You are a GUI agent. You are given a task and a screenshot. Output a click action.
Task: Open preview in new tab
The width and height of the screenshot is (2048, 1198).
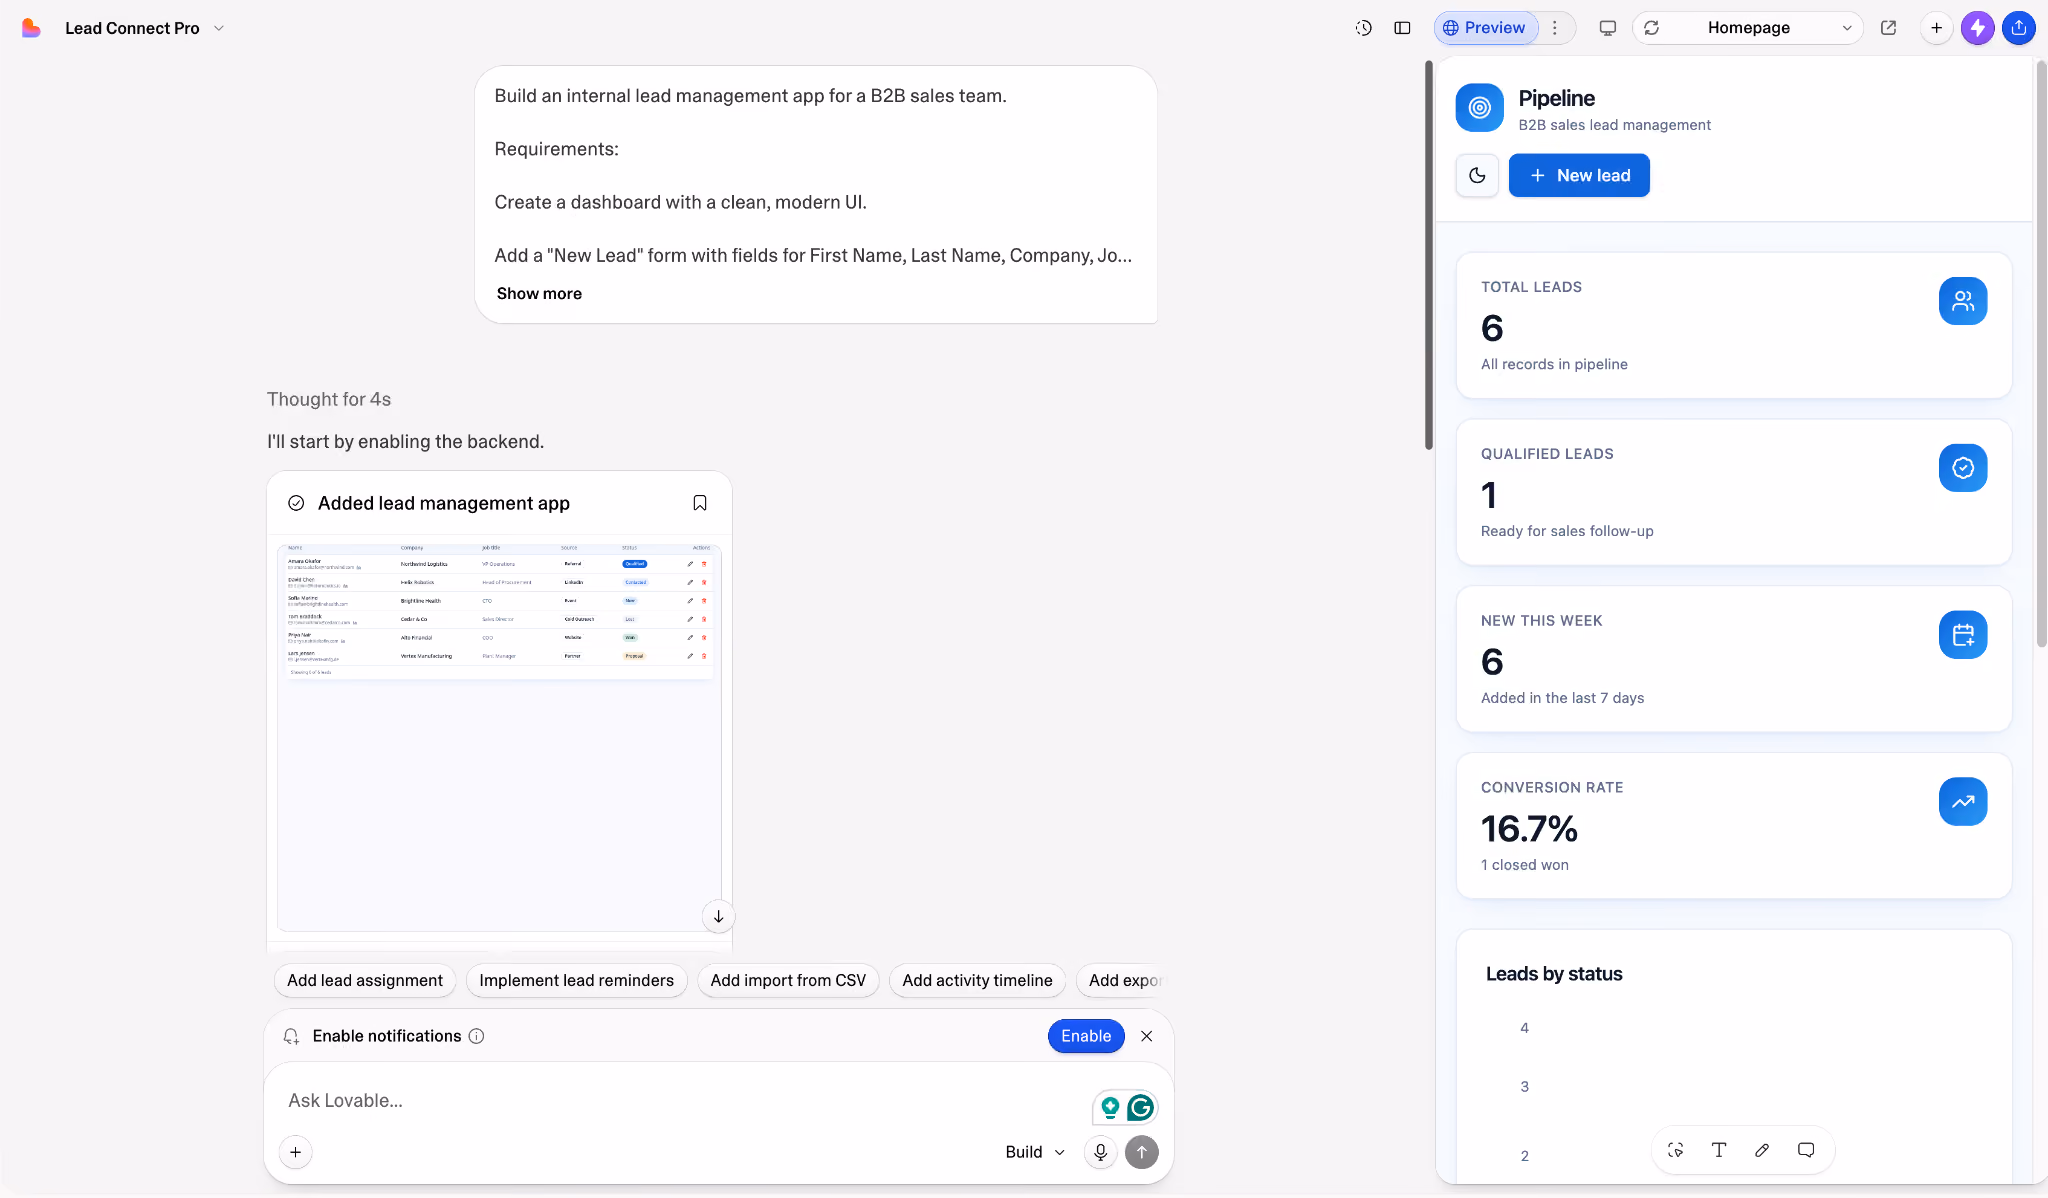coord(1888,28)
